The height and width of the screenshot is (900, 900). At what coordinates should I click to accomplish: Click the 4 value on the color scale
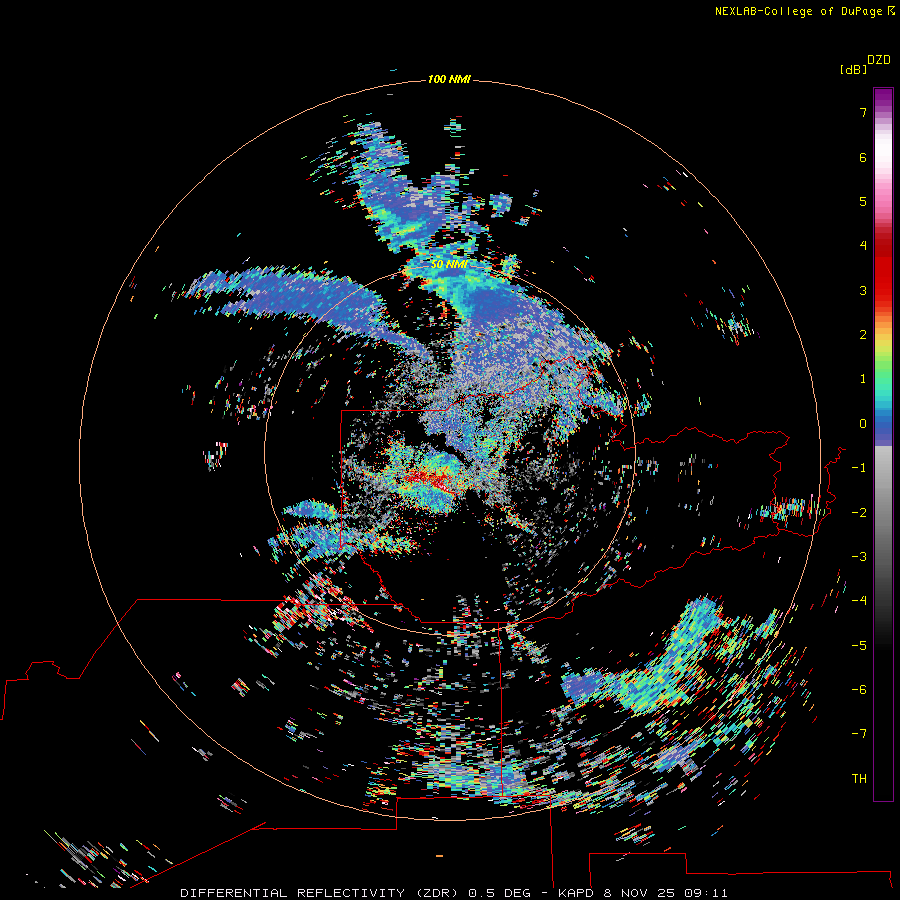pos(863,246)
